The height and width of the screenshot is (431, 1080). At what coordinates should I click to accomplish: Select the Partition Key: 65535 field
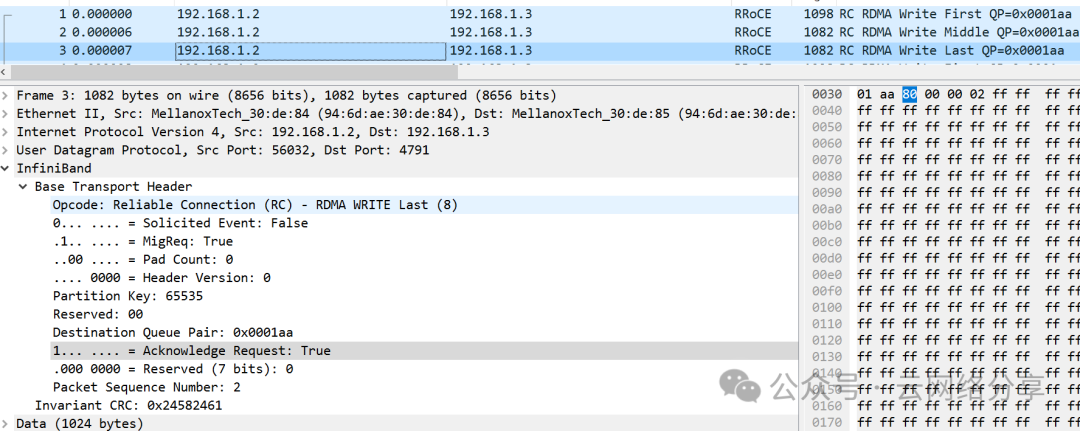point(127,296)
